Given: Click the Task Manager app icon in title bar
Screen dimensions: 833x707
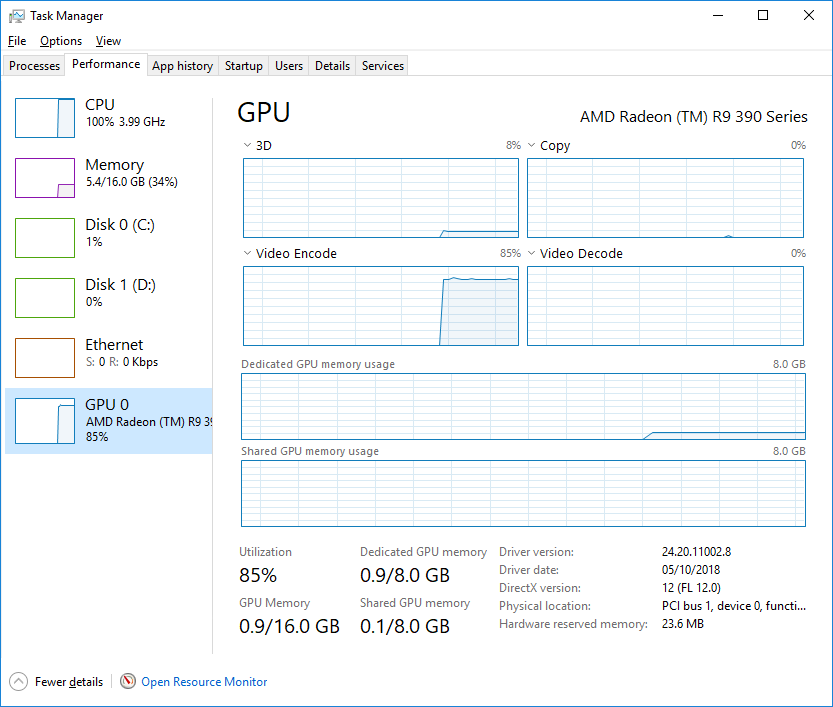Looking at the screenshot, I should tap(17, 16).
